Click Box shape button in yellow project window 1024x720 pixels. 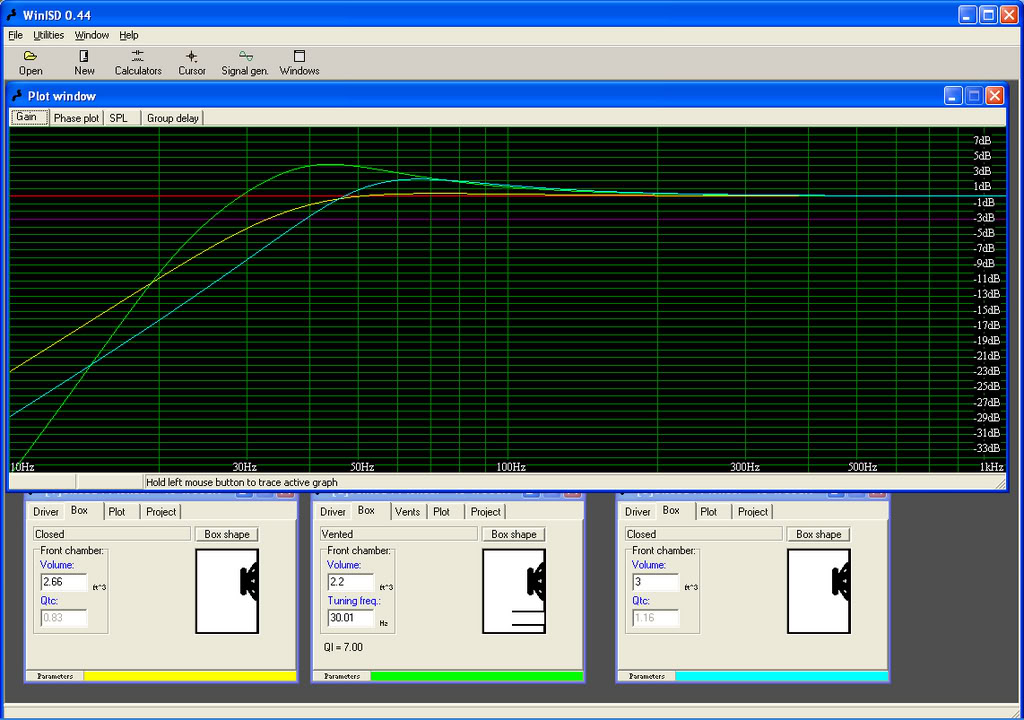coord(227,534)
